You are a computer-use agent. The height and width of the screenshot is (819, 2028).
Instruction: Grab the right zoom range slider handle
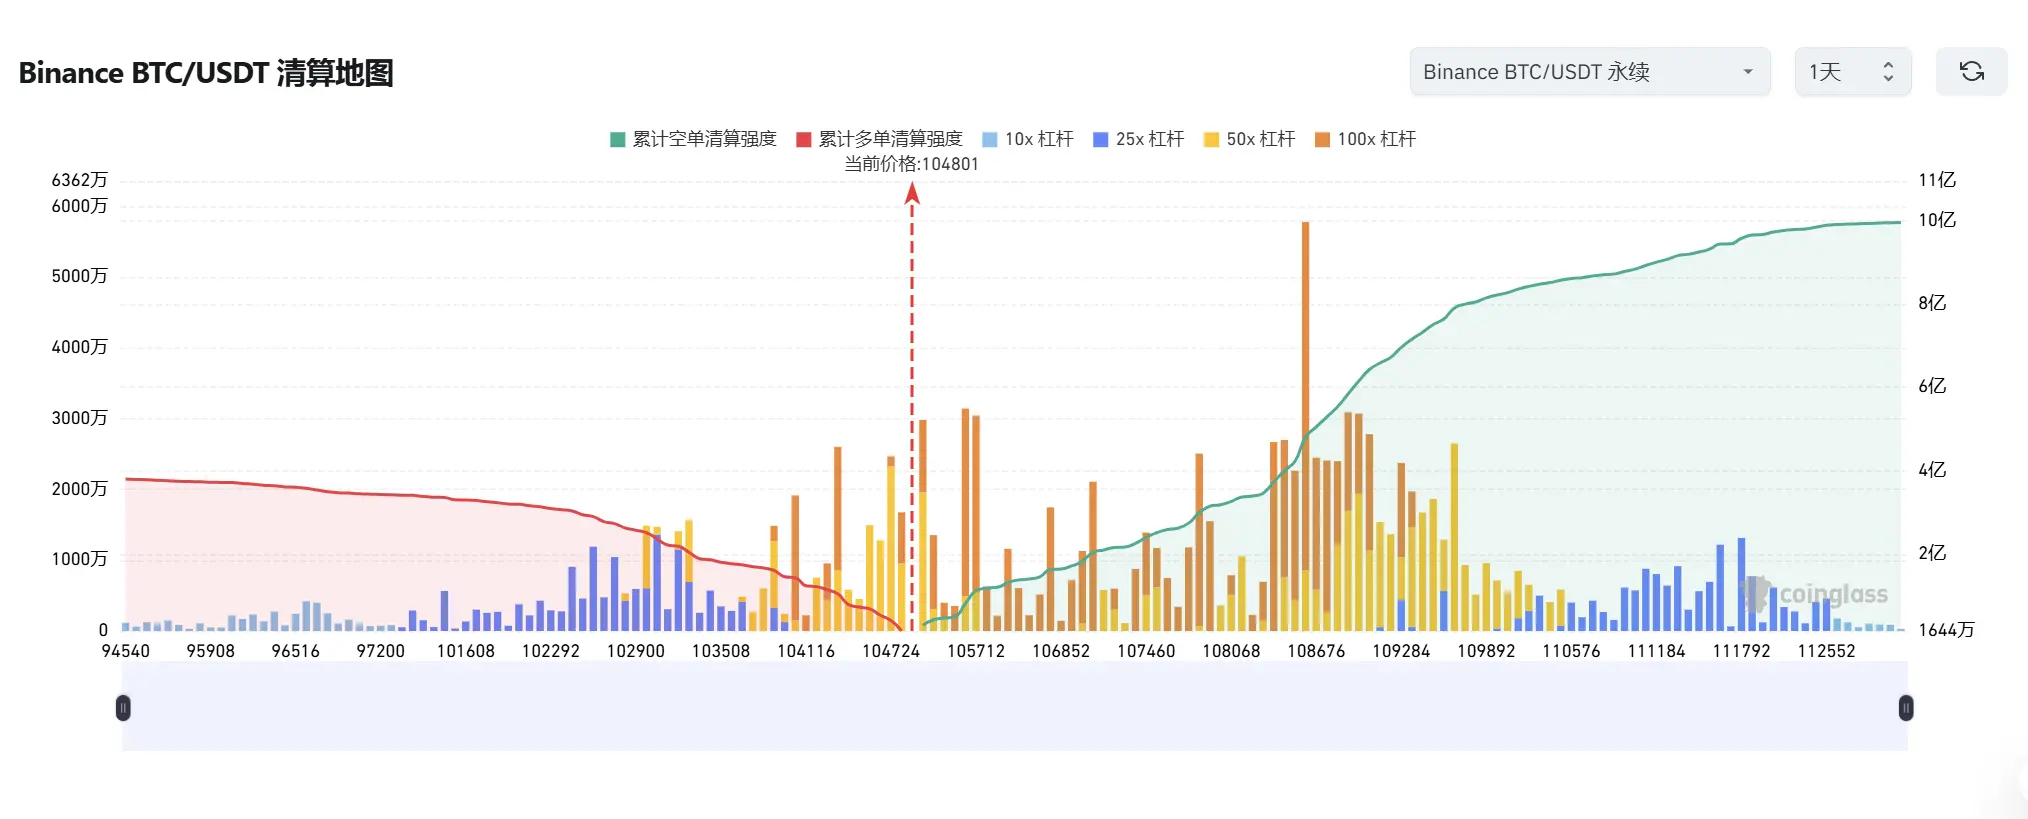[x=1906, y=708]
